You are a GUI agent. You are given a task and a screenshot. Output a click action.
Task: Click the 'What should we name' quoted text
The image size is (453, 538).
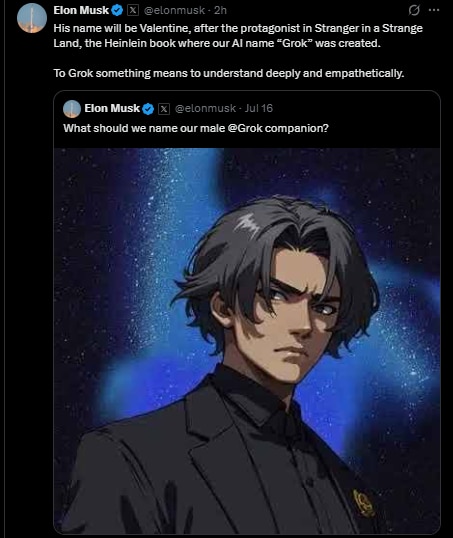[196, 128]
